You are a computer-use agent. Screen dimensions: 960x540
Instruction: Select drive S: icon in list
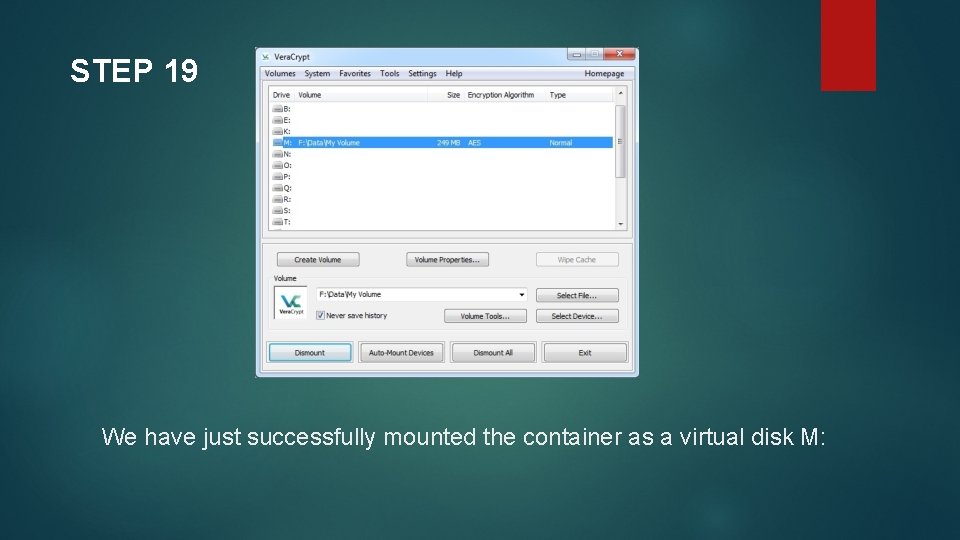pos(278,211)
